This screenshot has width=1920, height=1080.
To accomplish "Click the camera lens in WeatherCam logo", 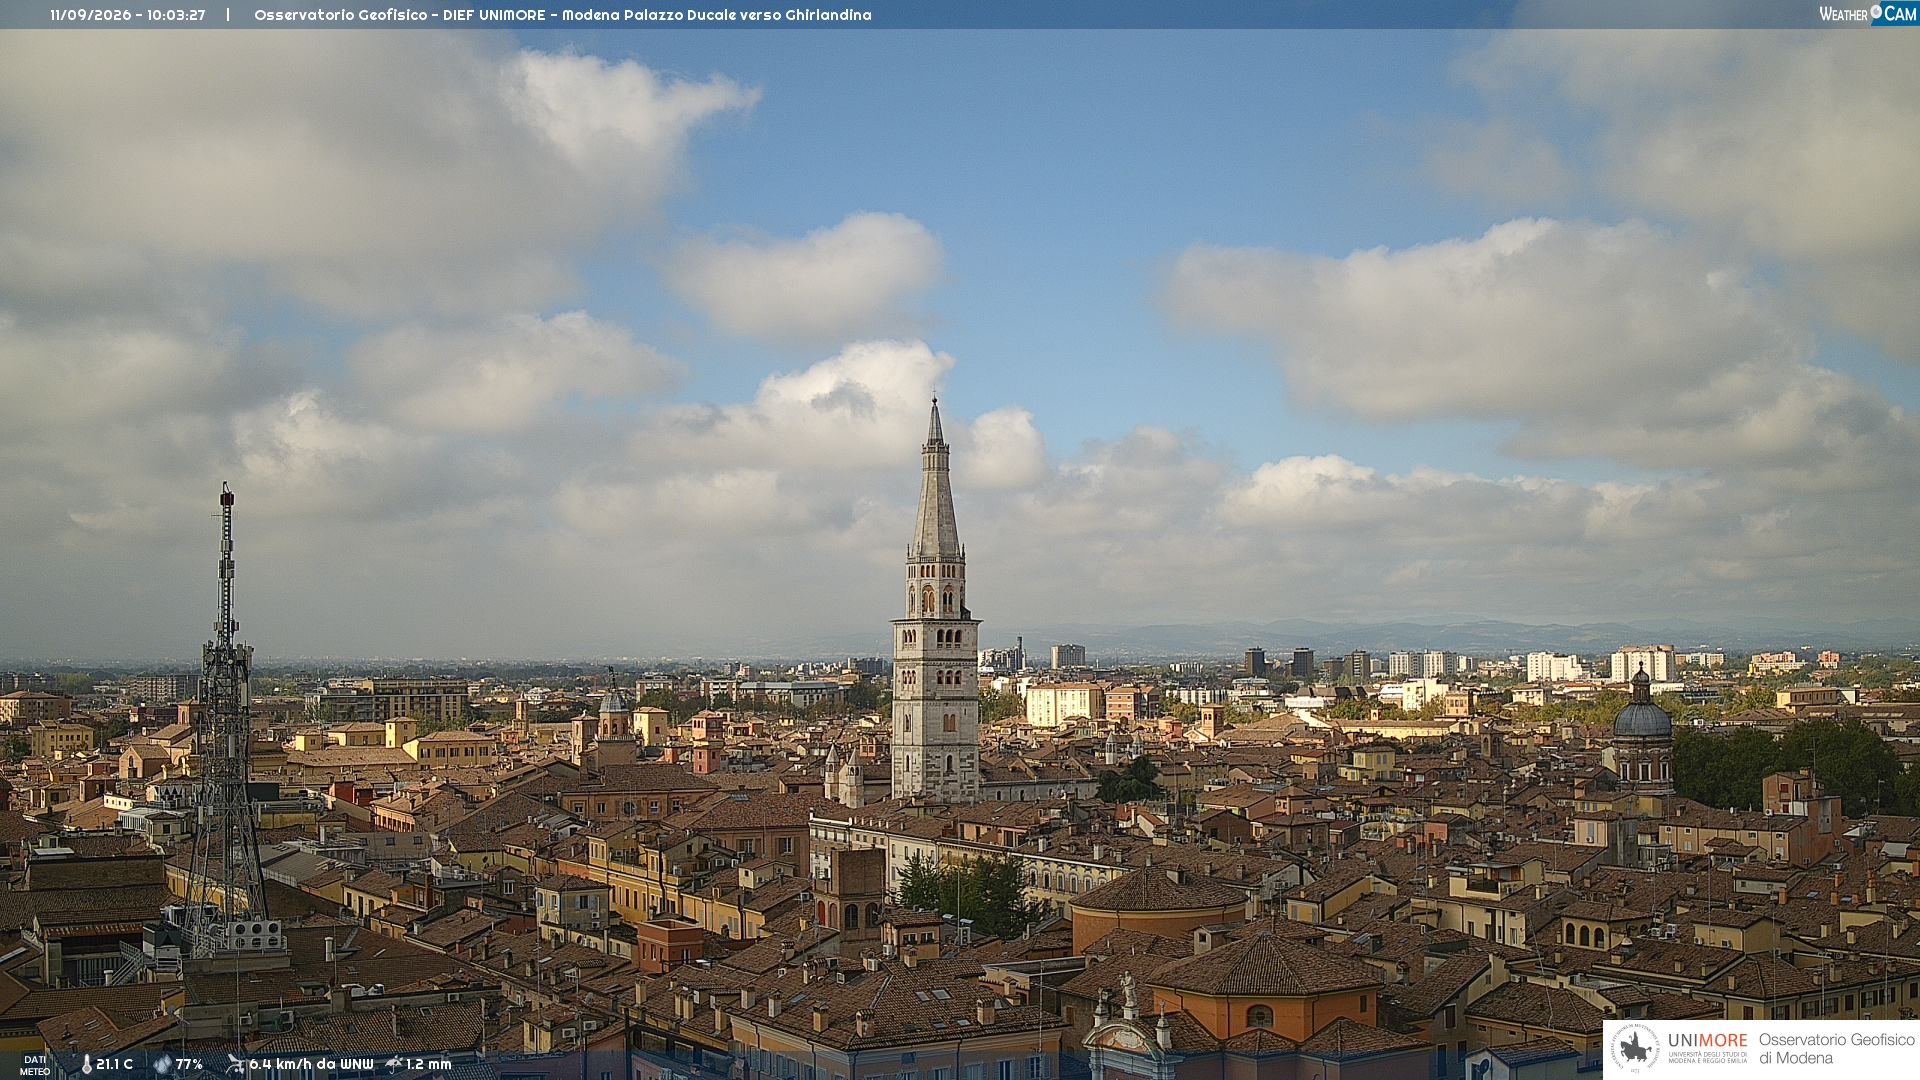I will tap(1876, 12).
